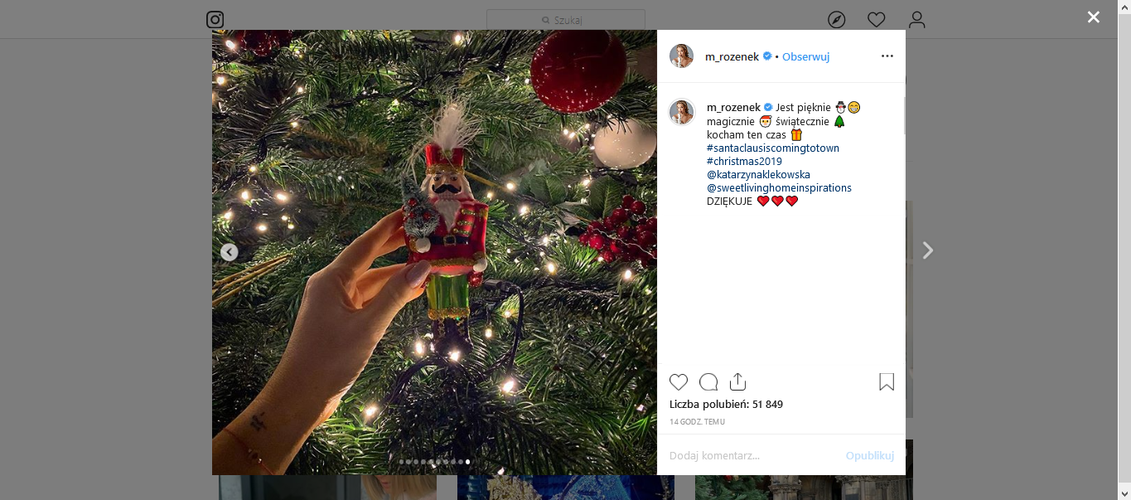
Task: Click the share post icon
Action: point(737,382)
